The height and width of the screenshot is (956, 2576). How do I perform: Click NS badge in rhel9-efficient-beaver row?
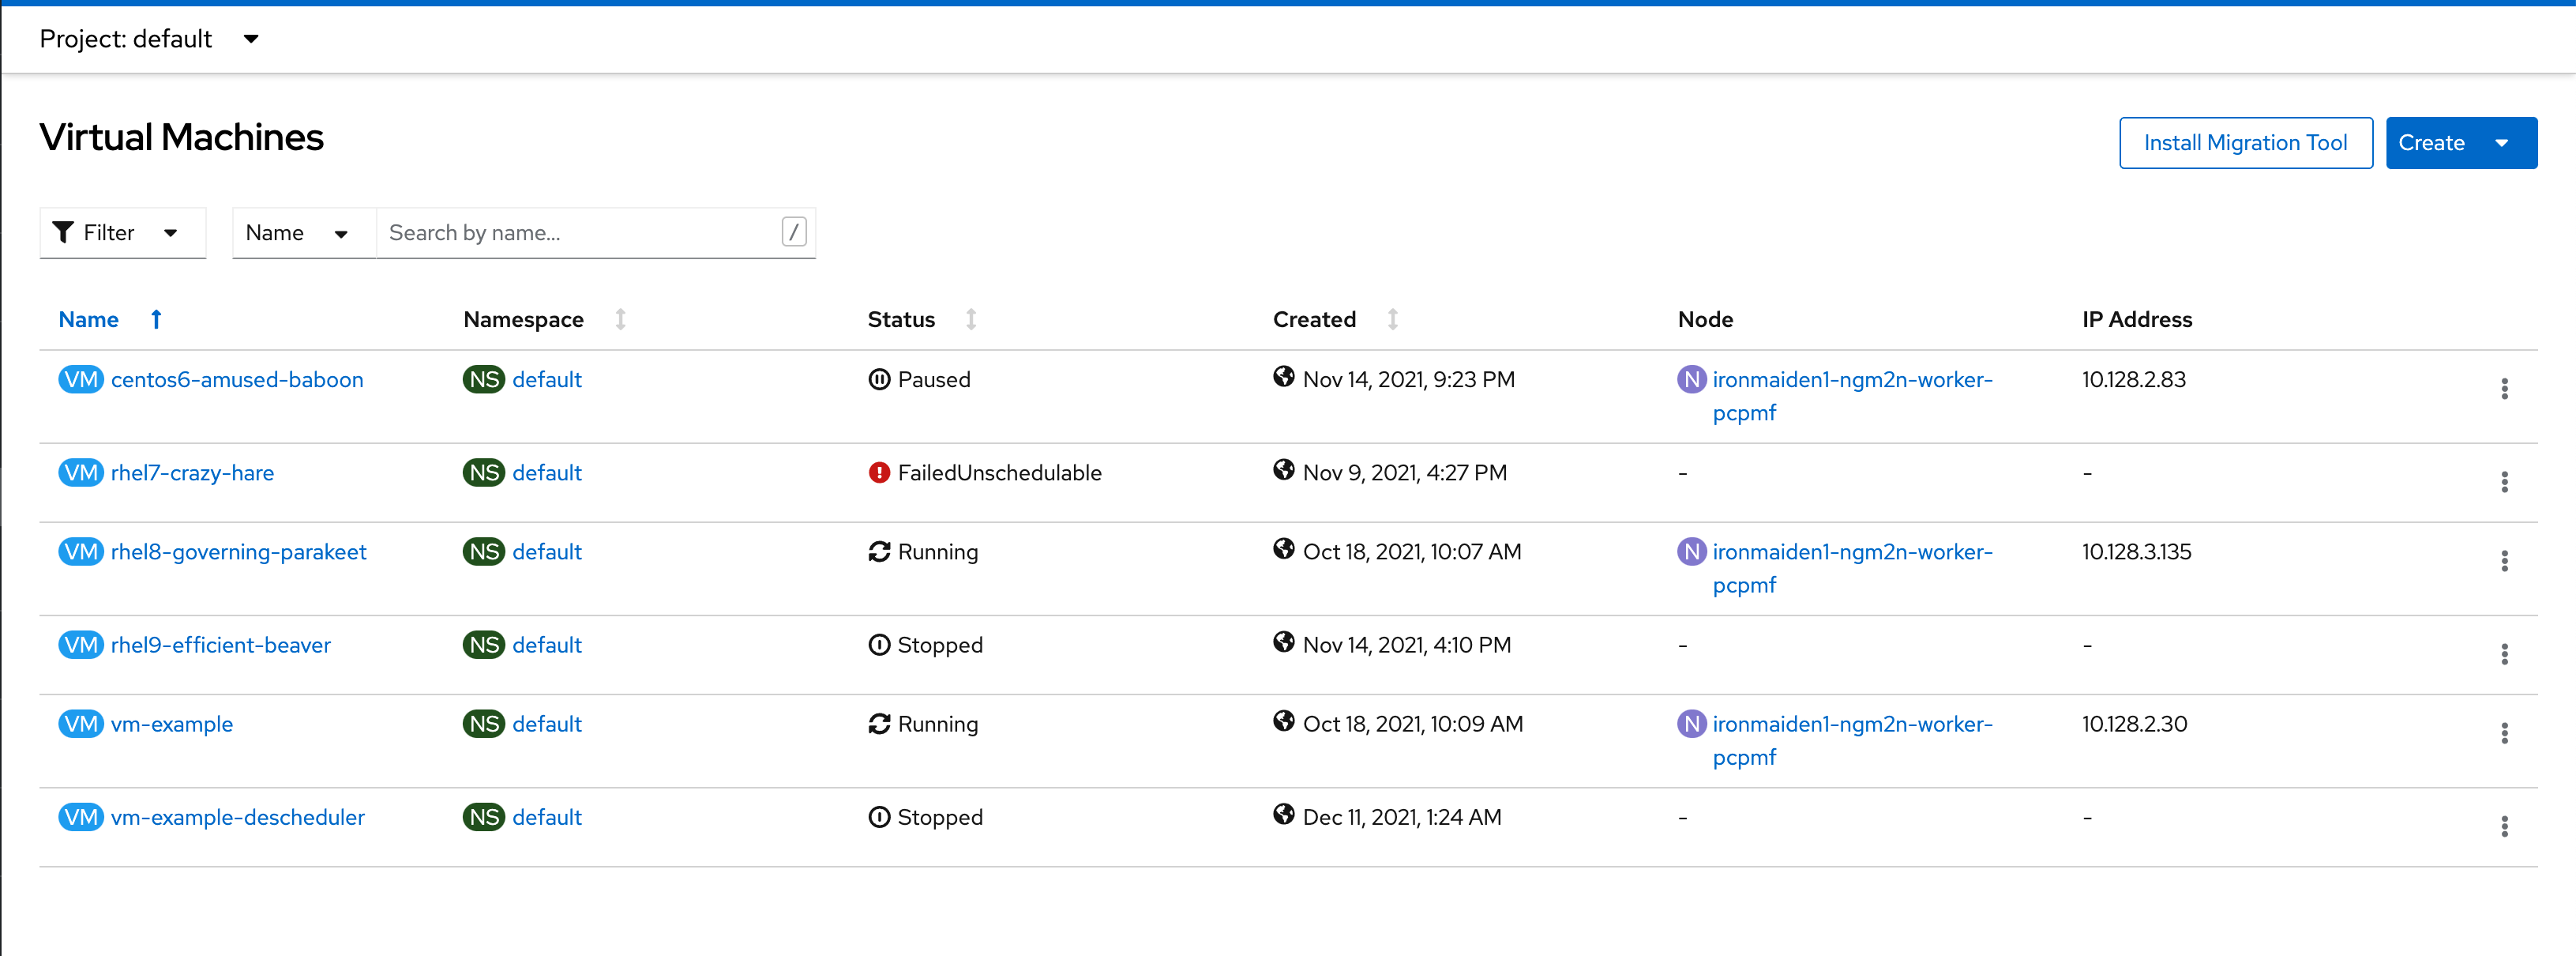483,645
